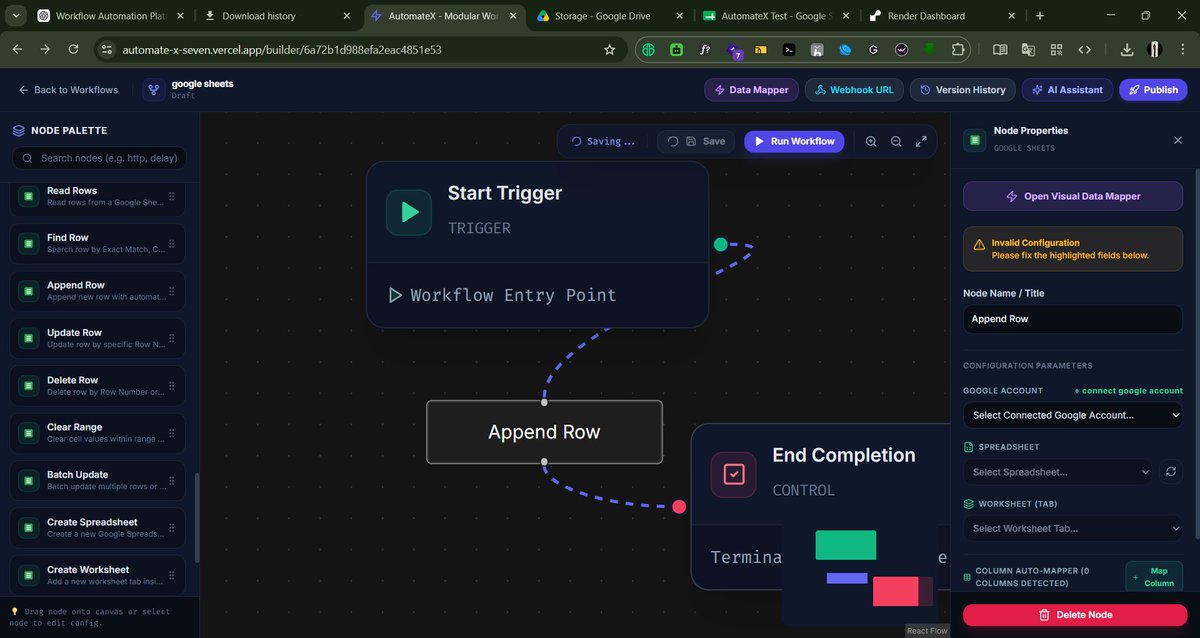Click Run Workflow
The image size is (1200, 638).
pos(794,141)
